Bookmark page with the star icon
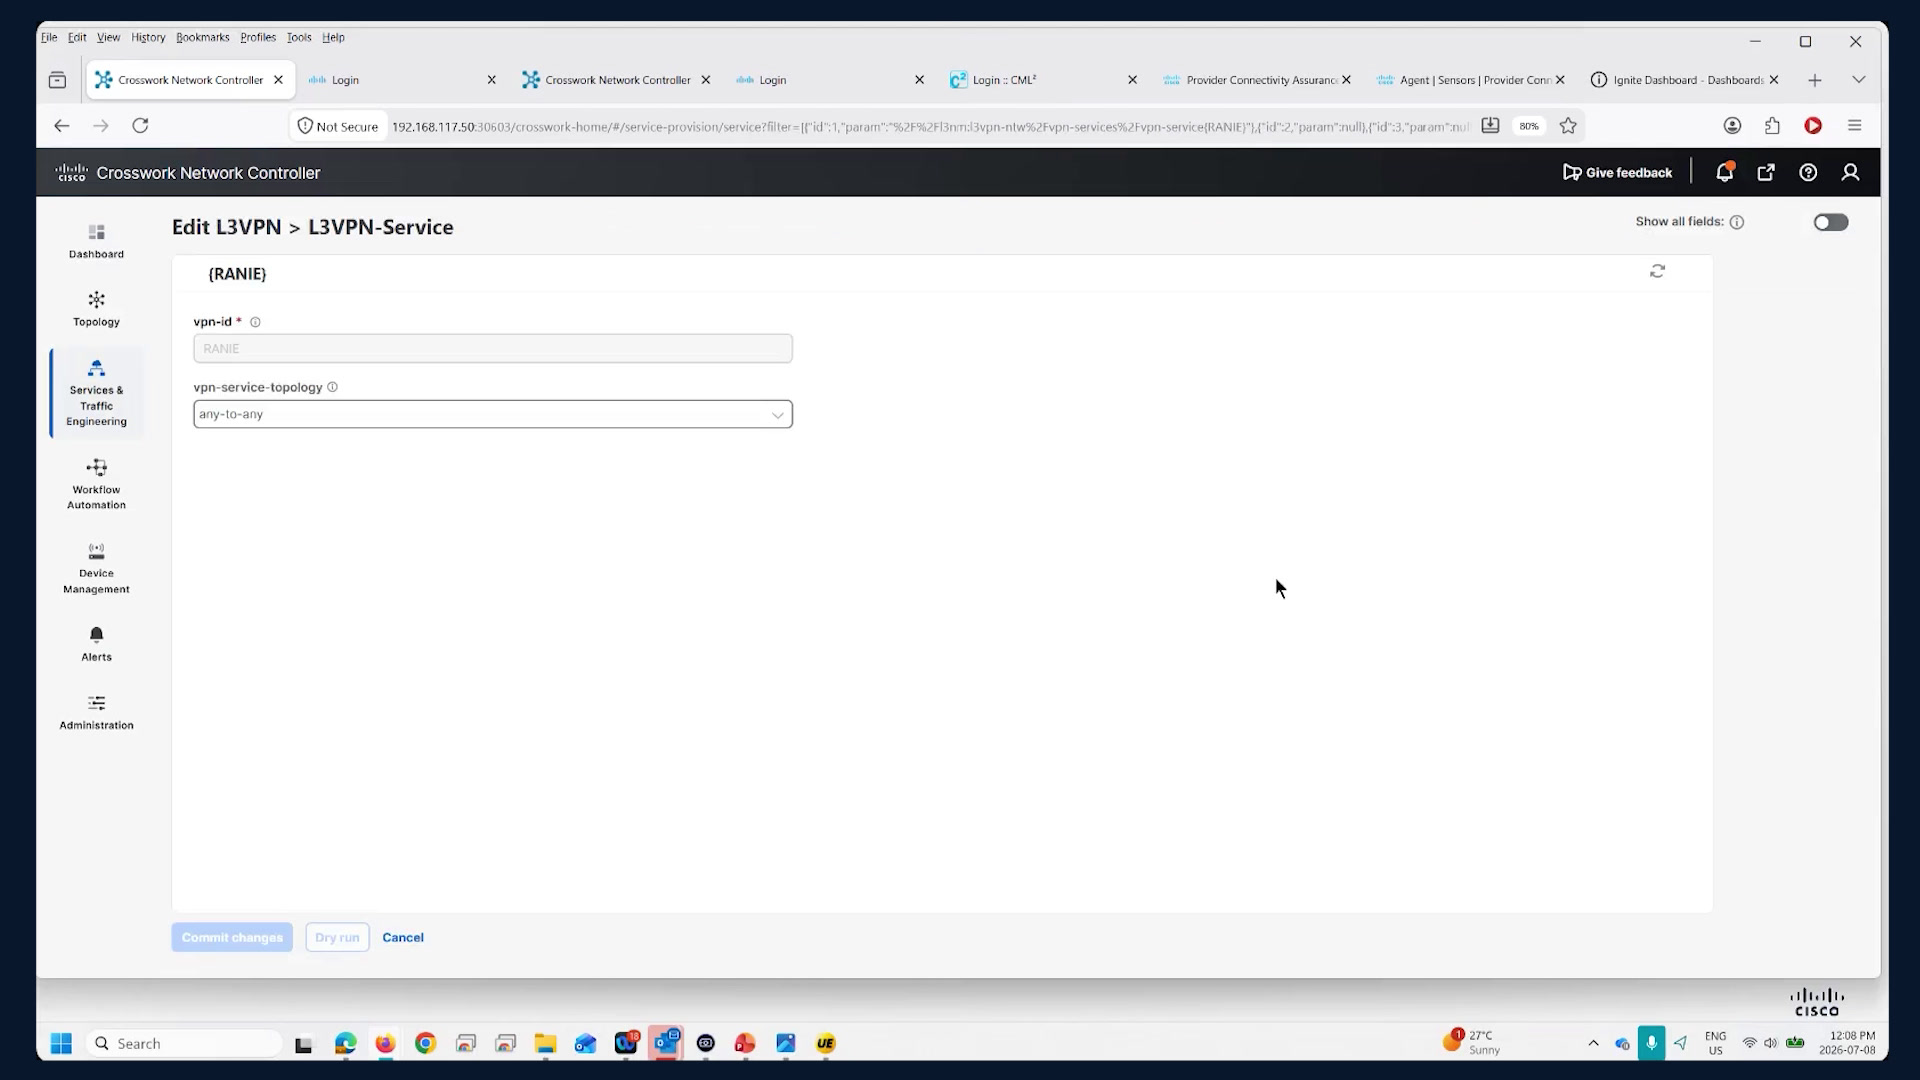The height and width of the screenshot is (1080, 1920). pyautogui.click(x=1568, y=126)
